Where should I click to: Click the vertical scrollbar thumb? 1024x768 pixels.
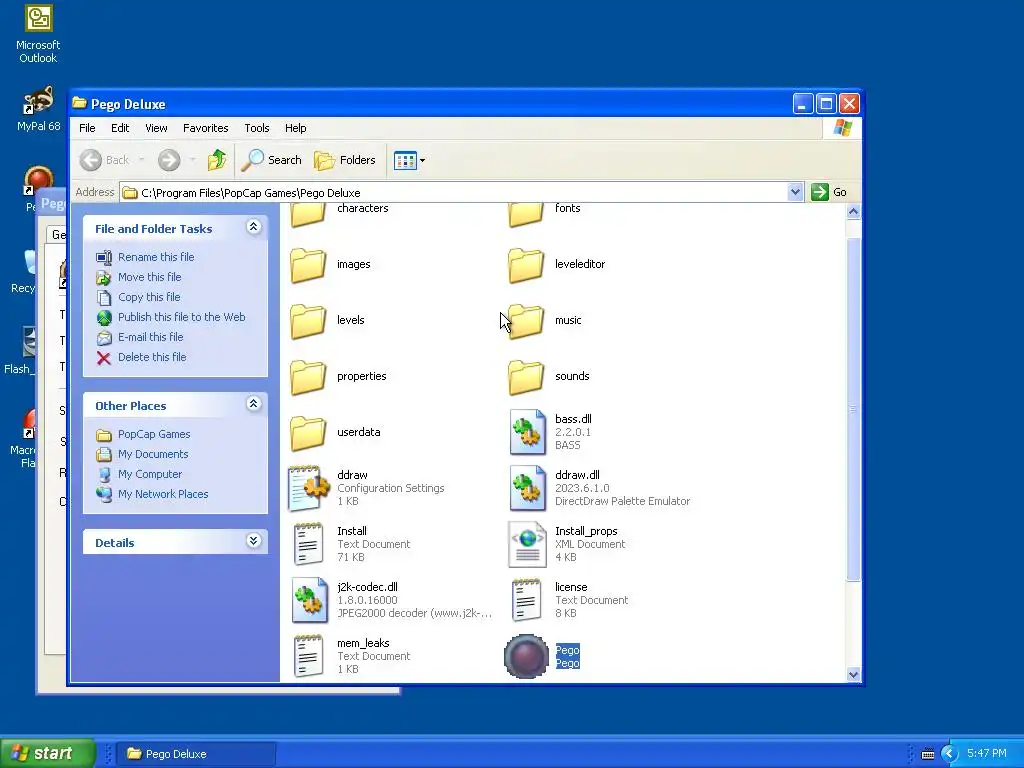[853, 409]
